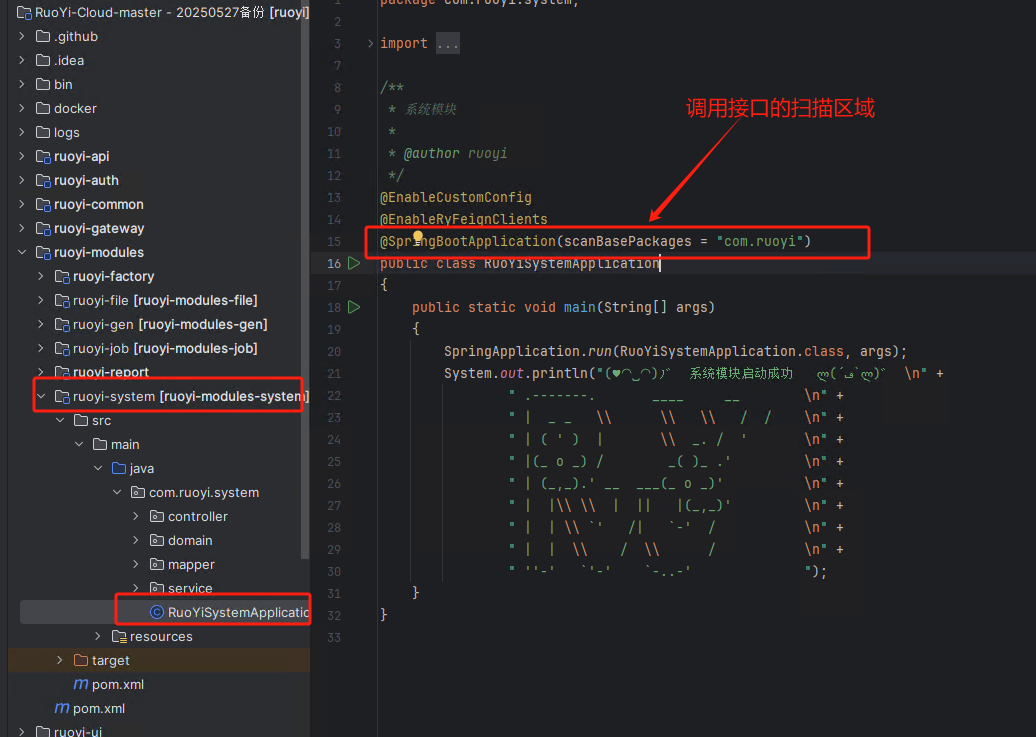Image resolution: width=1036 pixels, height=737 pixels.
Task: Collapse the ruoyi-modules chevron
Action: [x=22, y=252]
